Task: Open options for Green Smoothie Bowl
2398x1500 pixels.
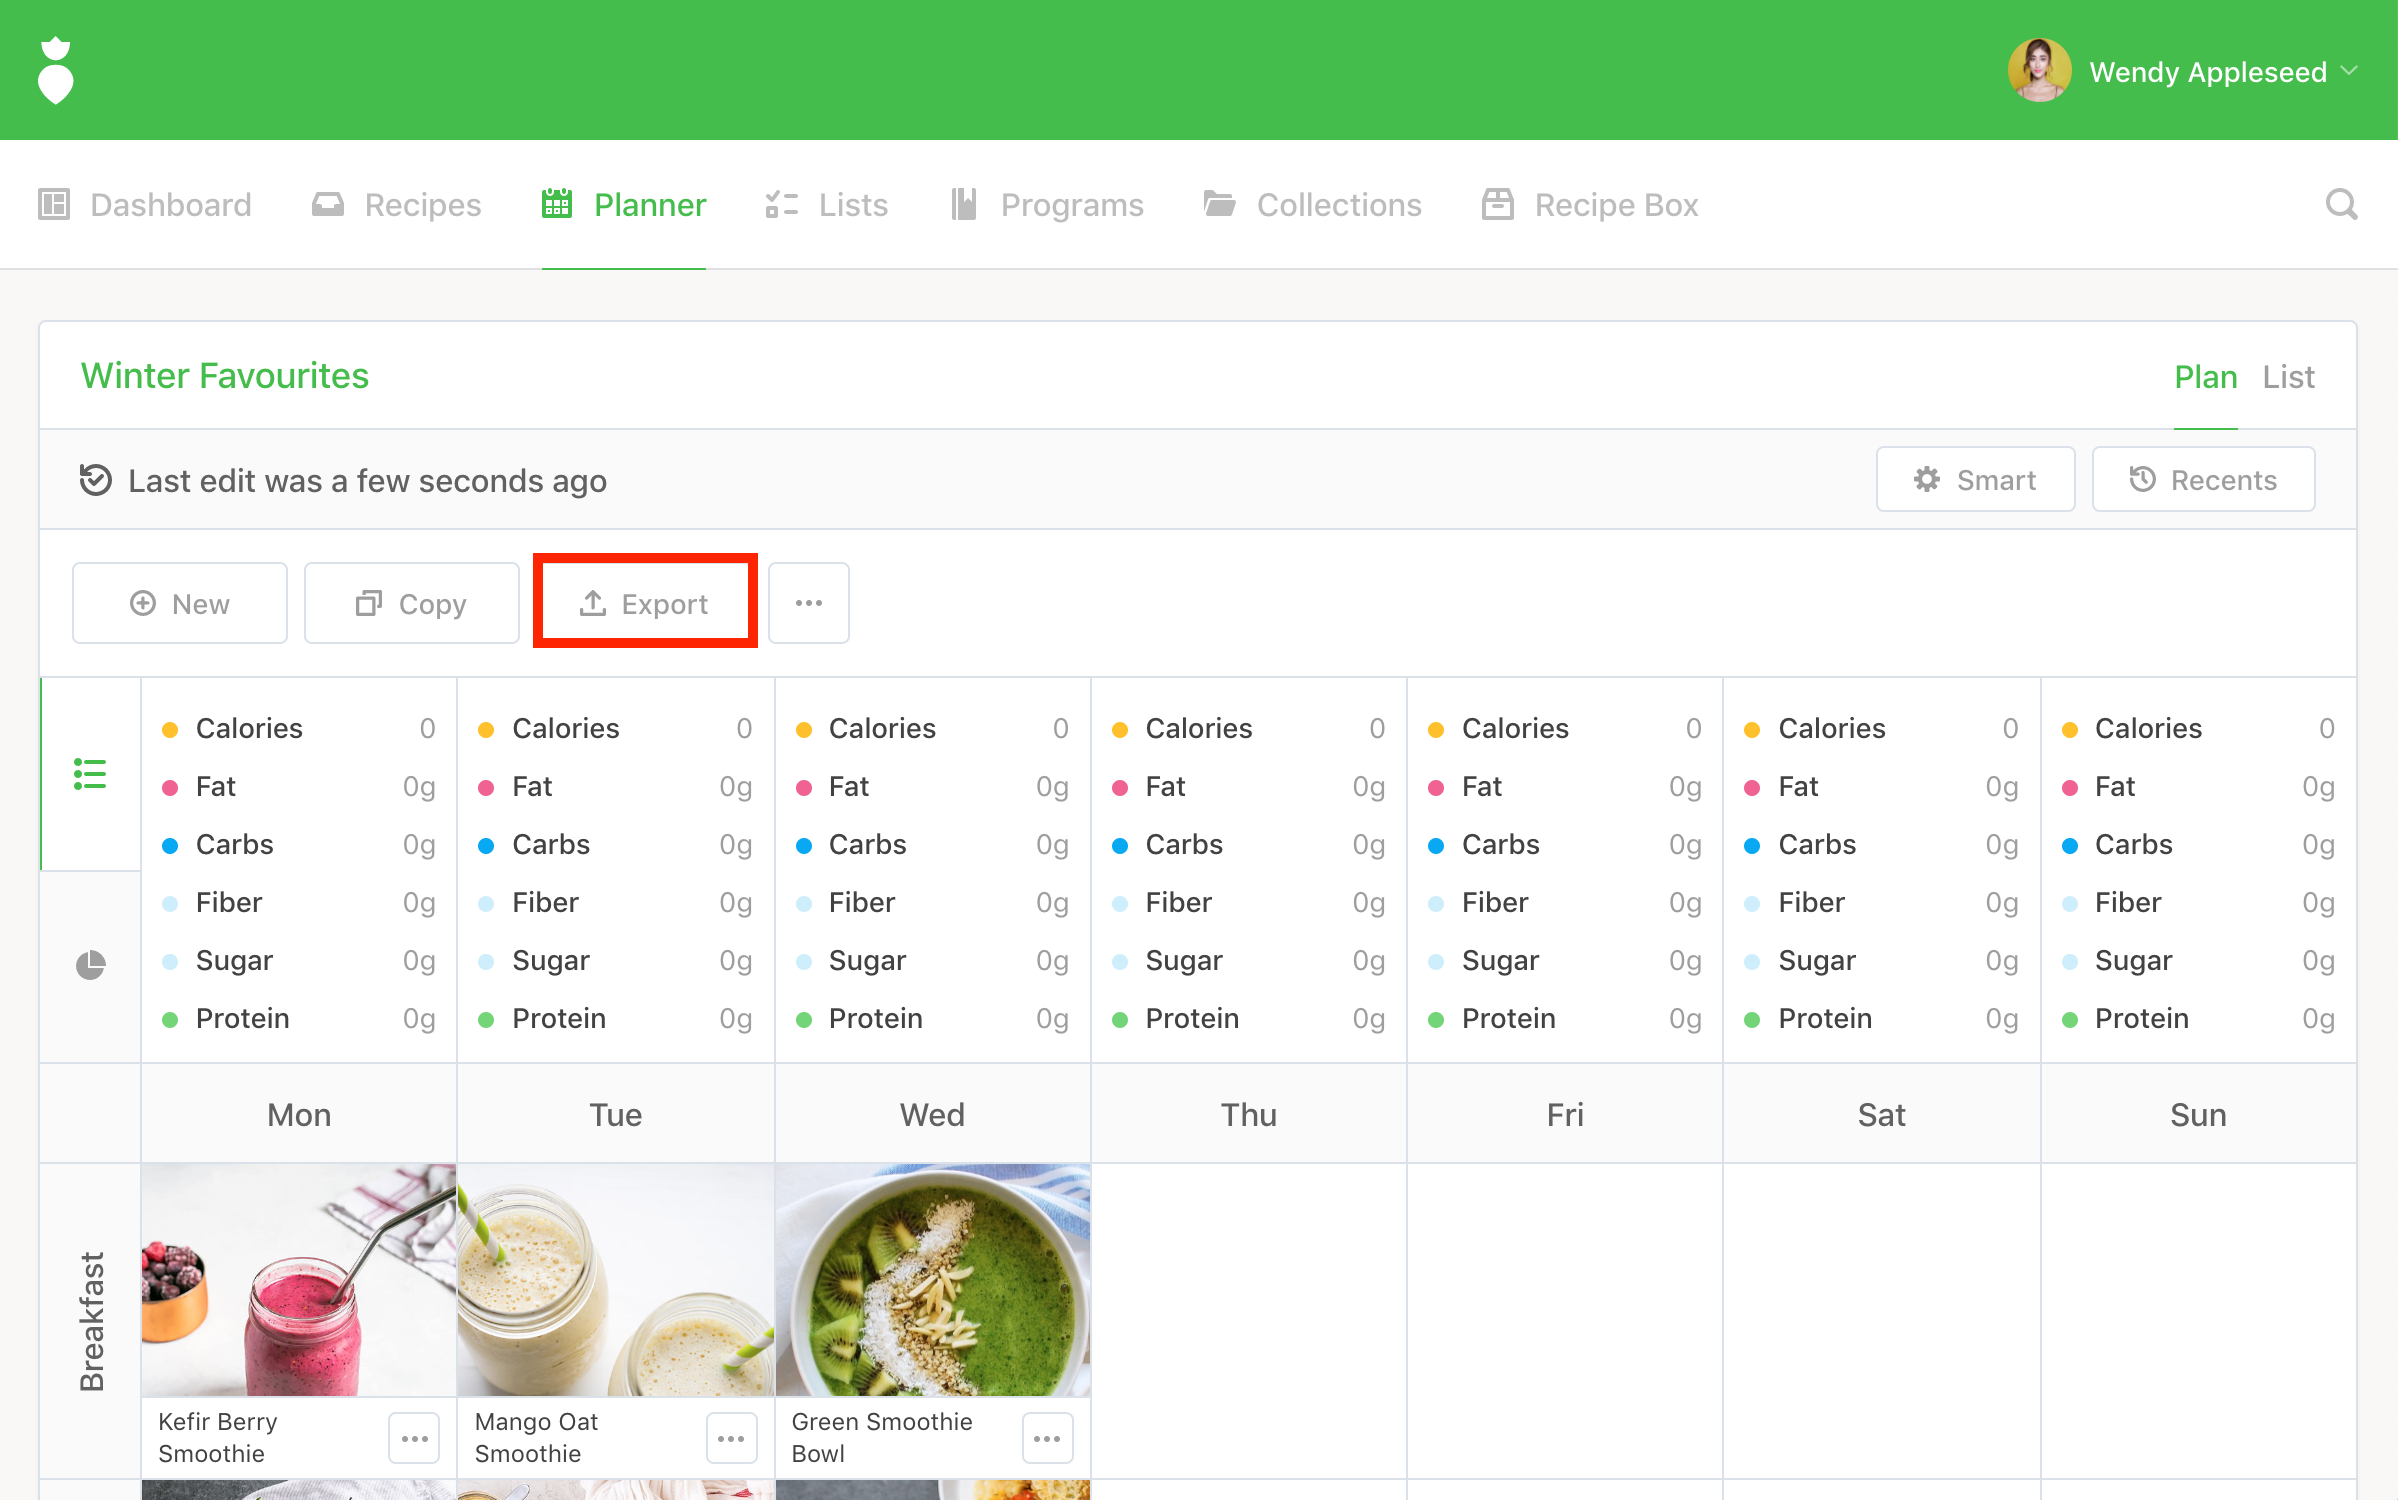Action: (1047, 1438)
